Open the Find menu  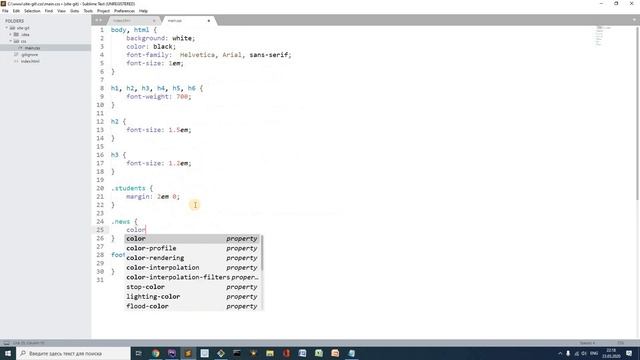pos(49,11)
